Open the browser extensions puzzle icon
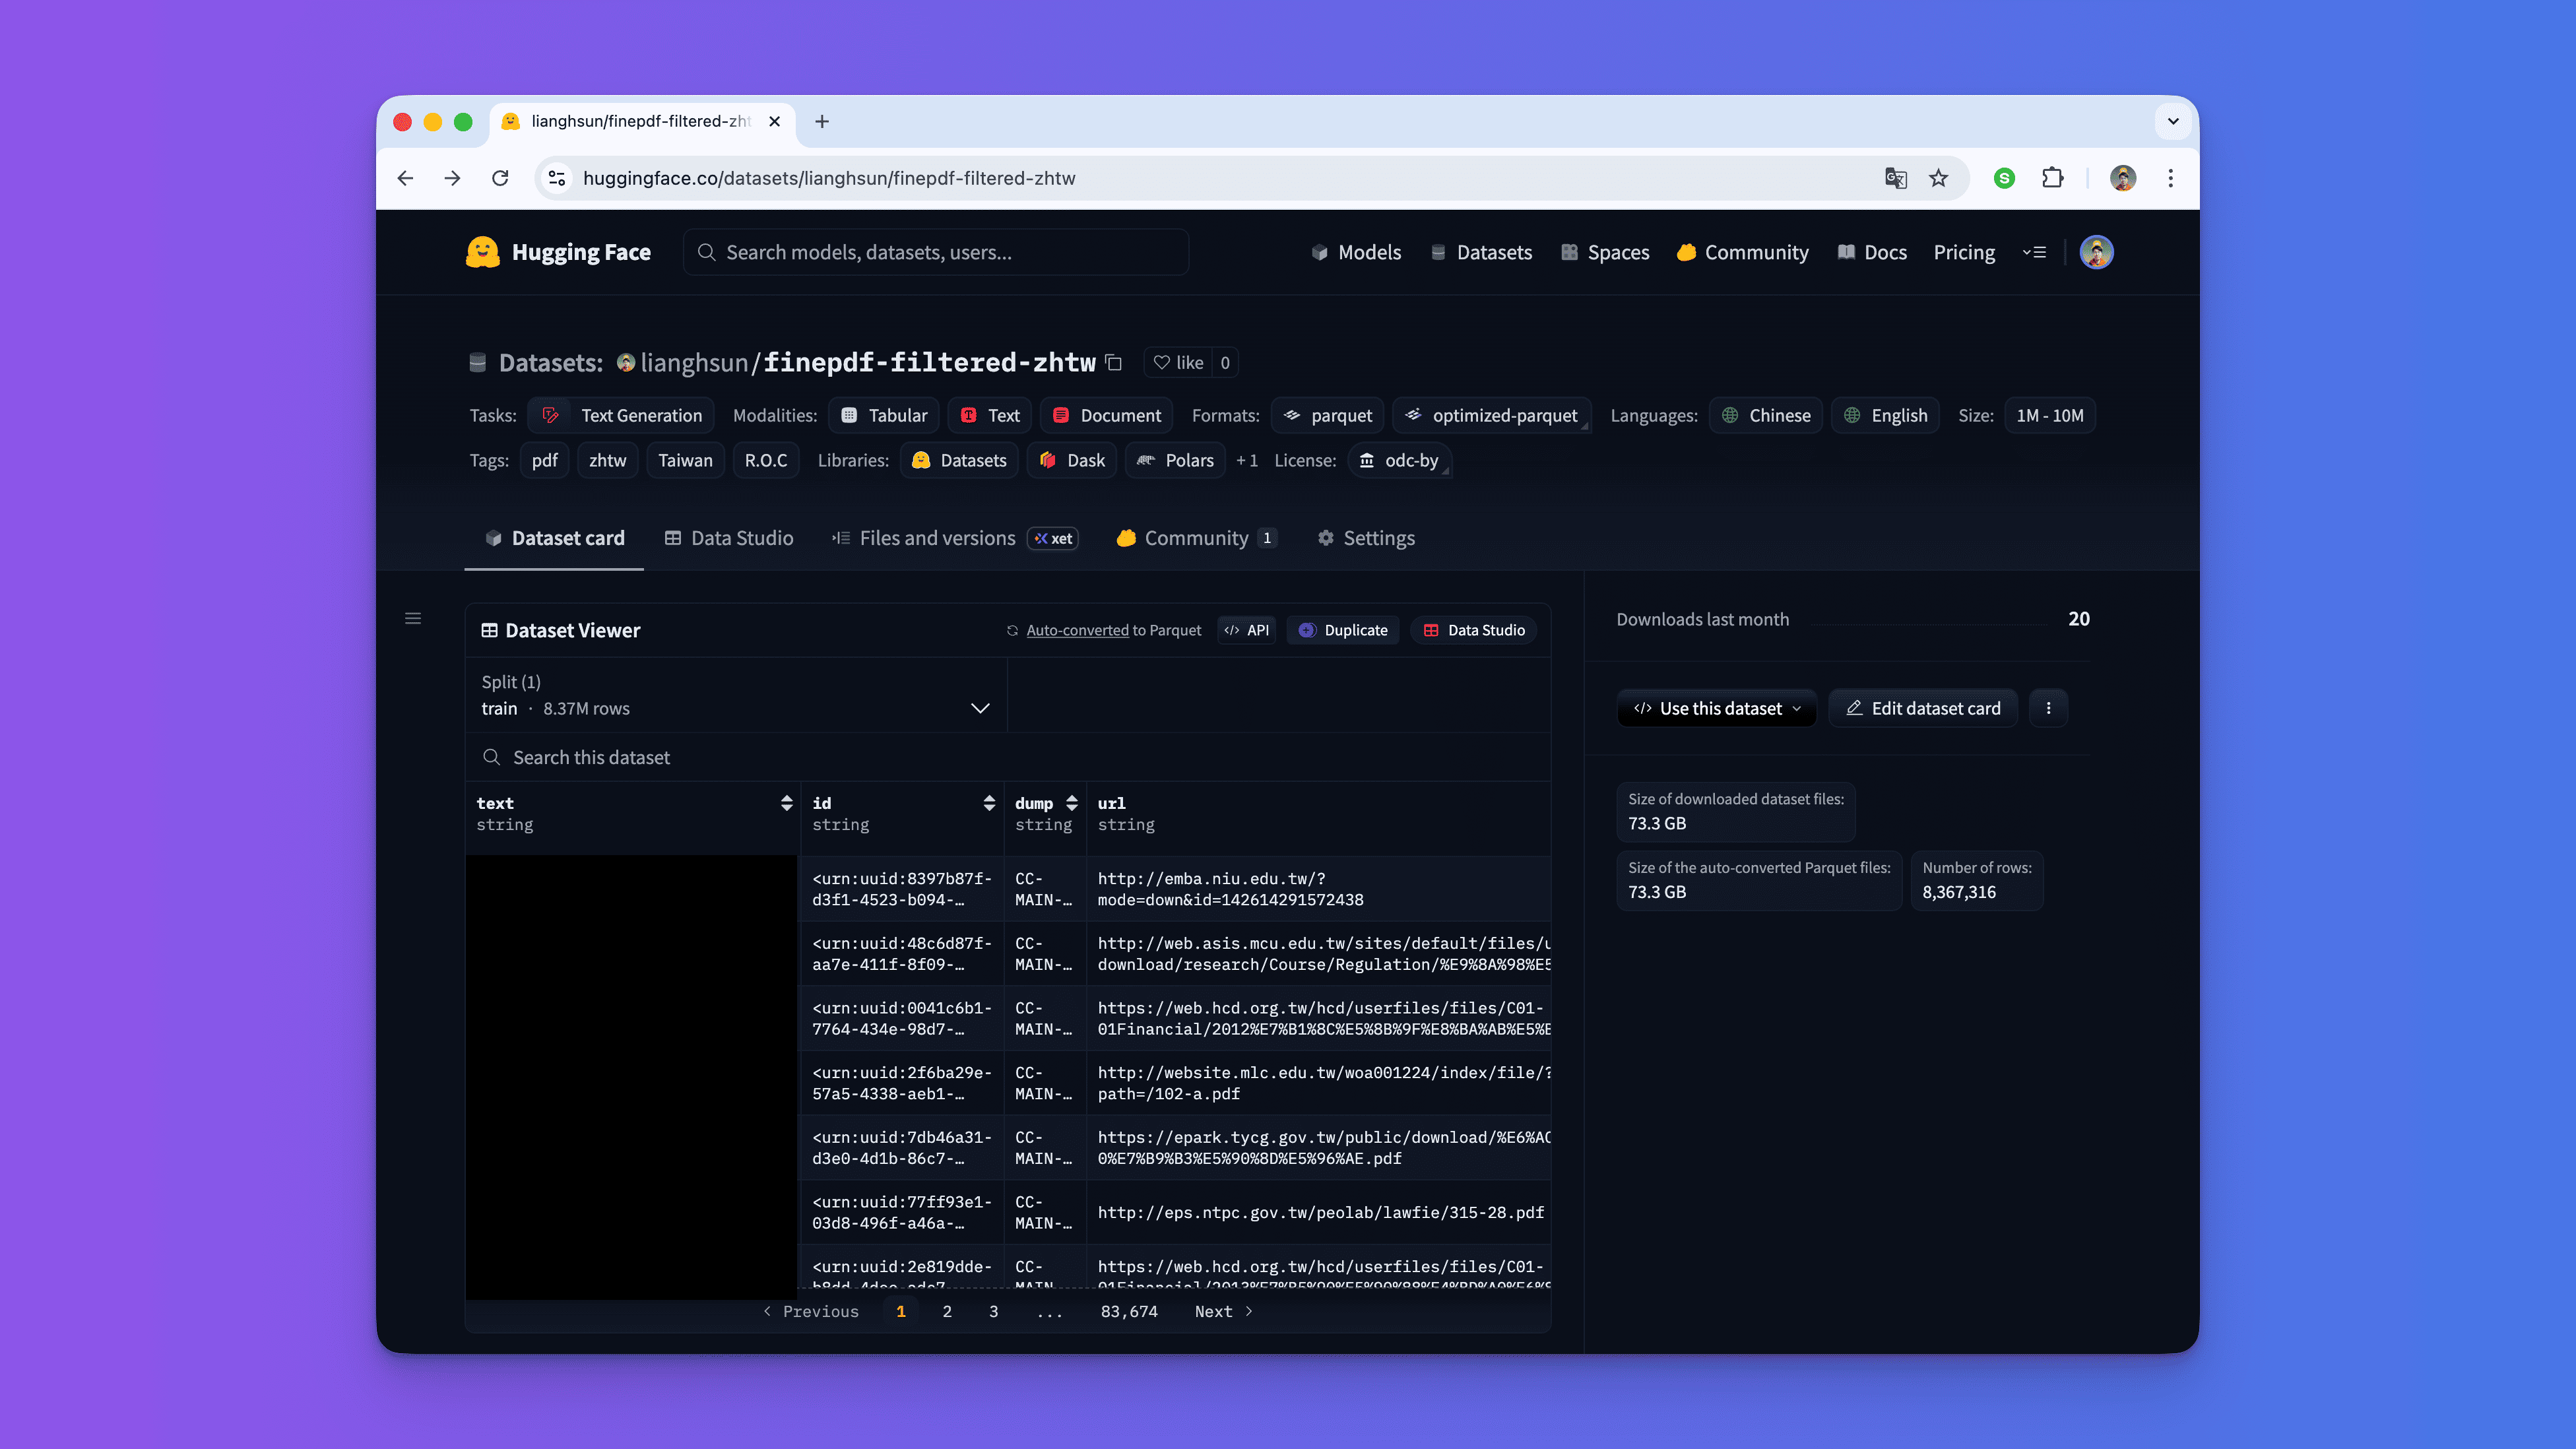The width and height of the screenshot is (2576, 1449). pos(2052,178)
